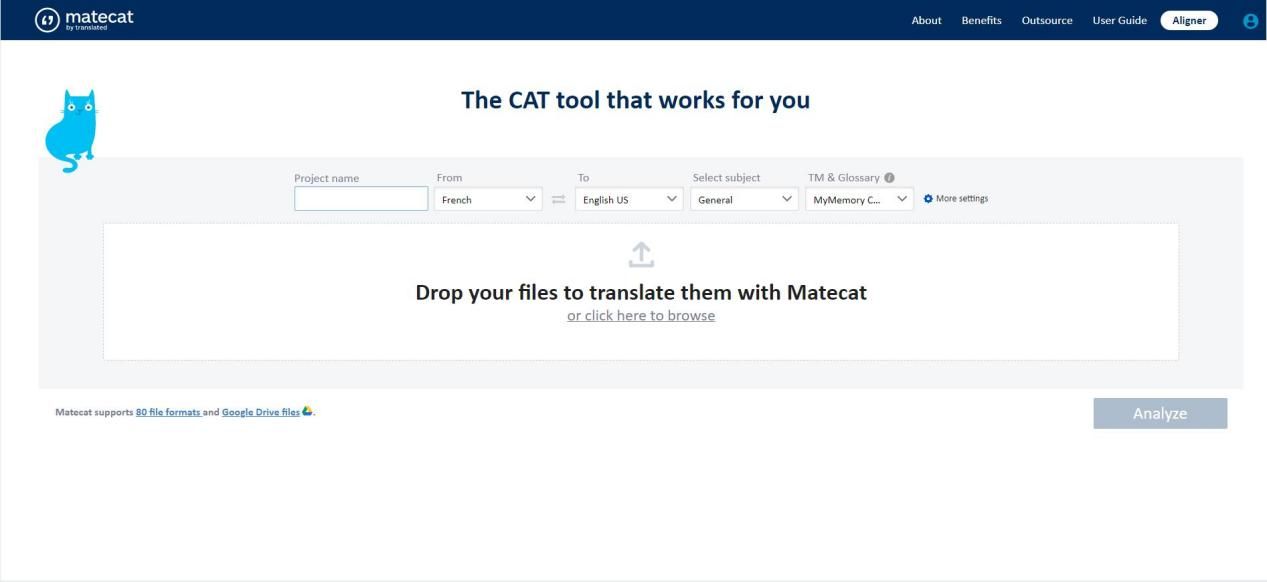Click the TM & Glossary info icon
The width and height of the screenshot is (1267, 582).
click(x=889, y=178)
